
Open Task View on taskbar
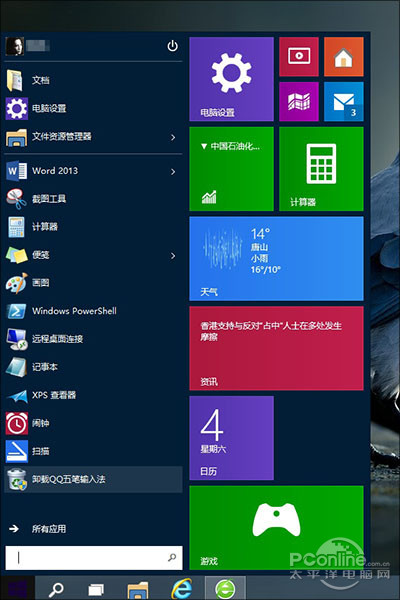point(96,590)
